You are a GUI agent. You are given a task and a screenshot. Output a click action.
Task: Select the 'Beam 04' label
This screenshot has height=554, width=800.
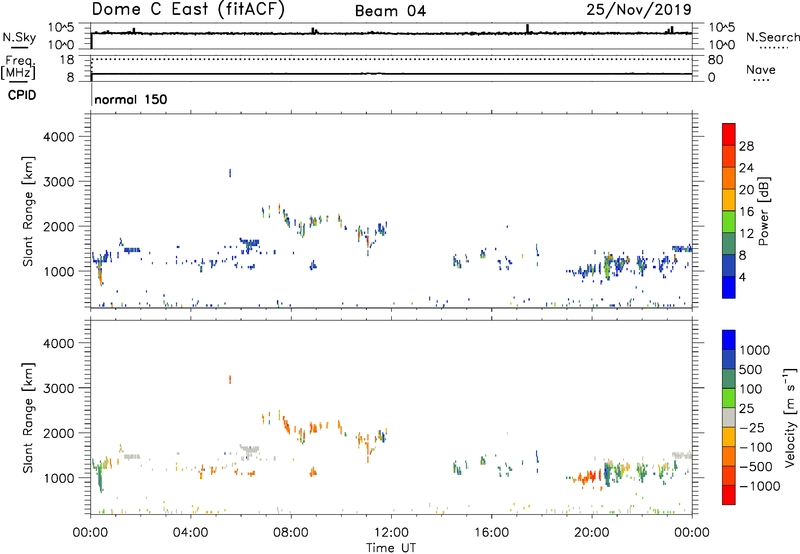pos(390,11)
